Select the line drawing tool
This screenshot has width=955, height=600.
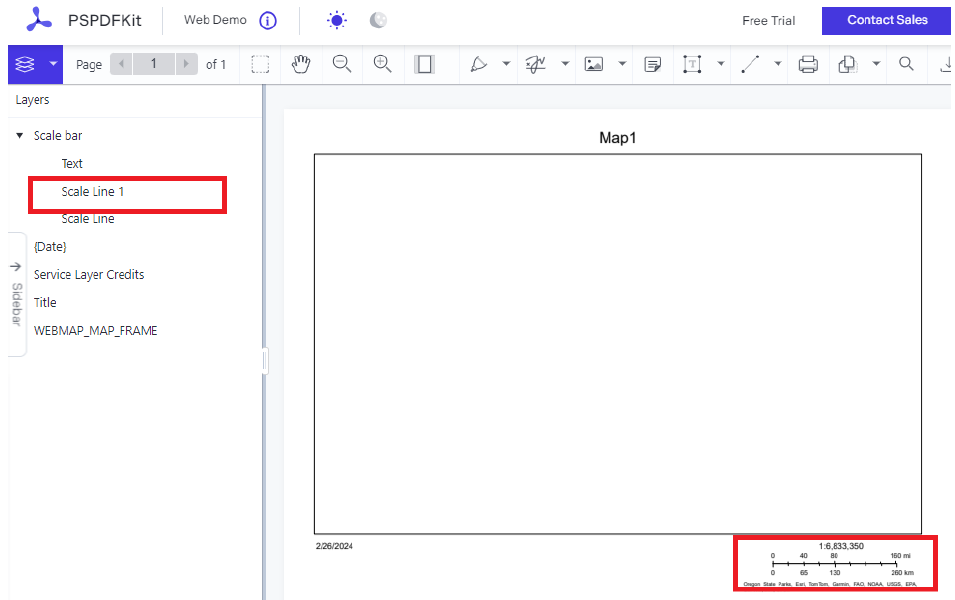click(750, 64)
